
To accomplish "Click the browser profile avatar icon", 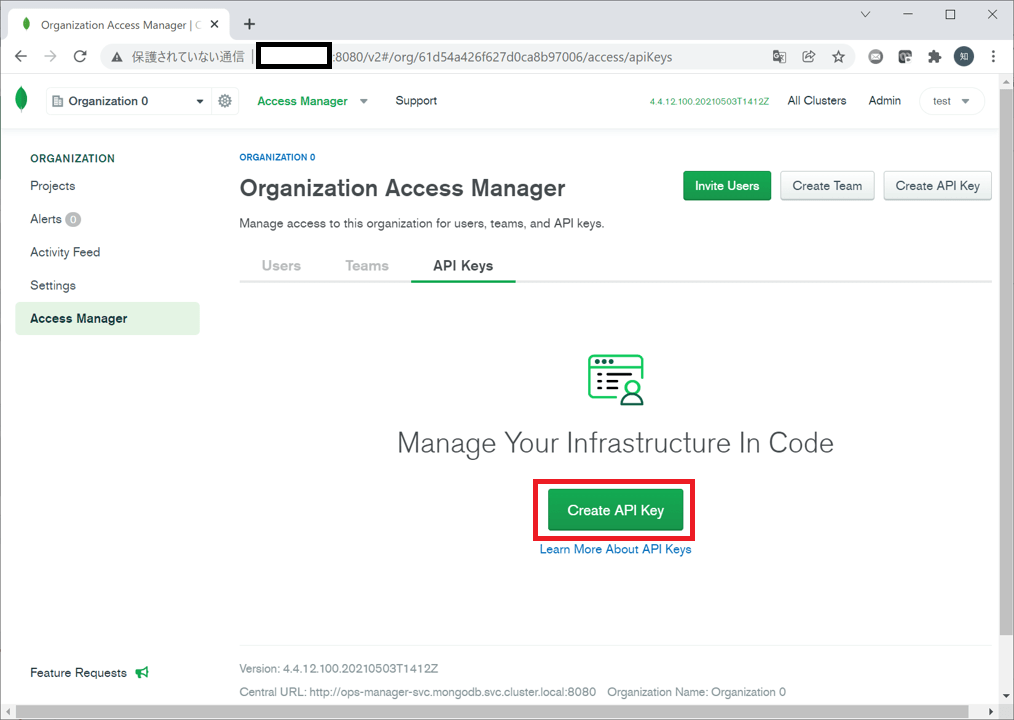I will click(963, 57).
